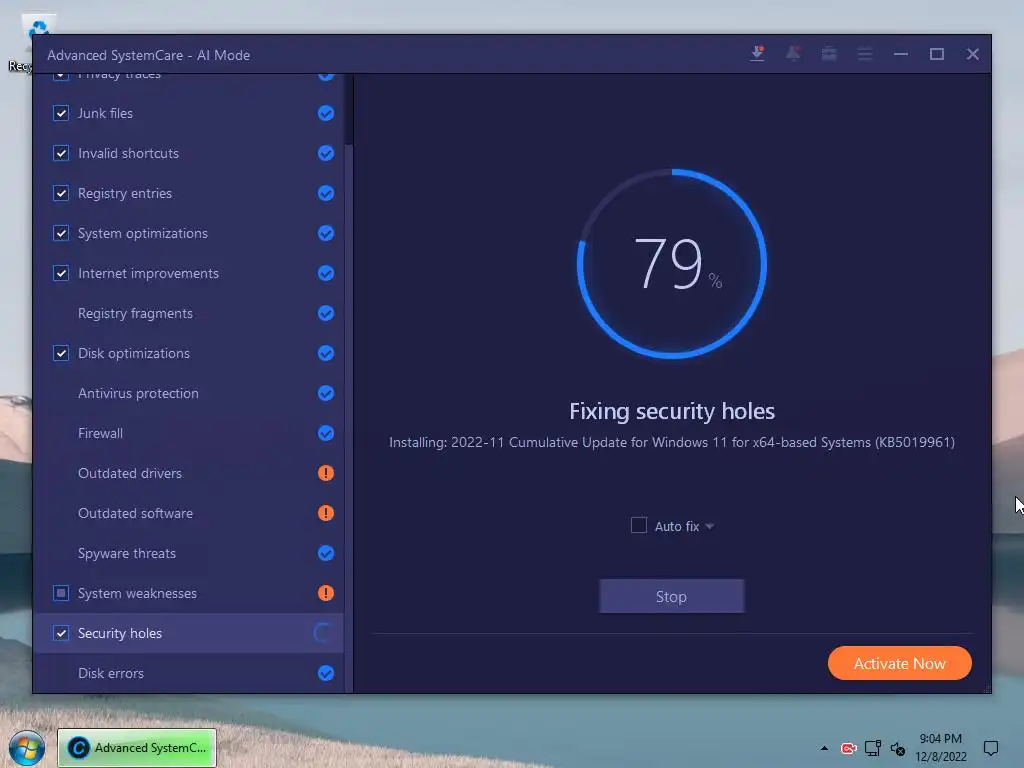Select the Firewall row label
The image size is (1024, 768).
click(100, 433)
